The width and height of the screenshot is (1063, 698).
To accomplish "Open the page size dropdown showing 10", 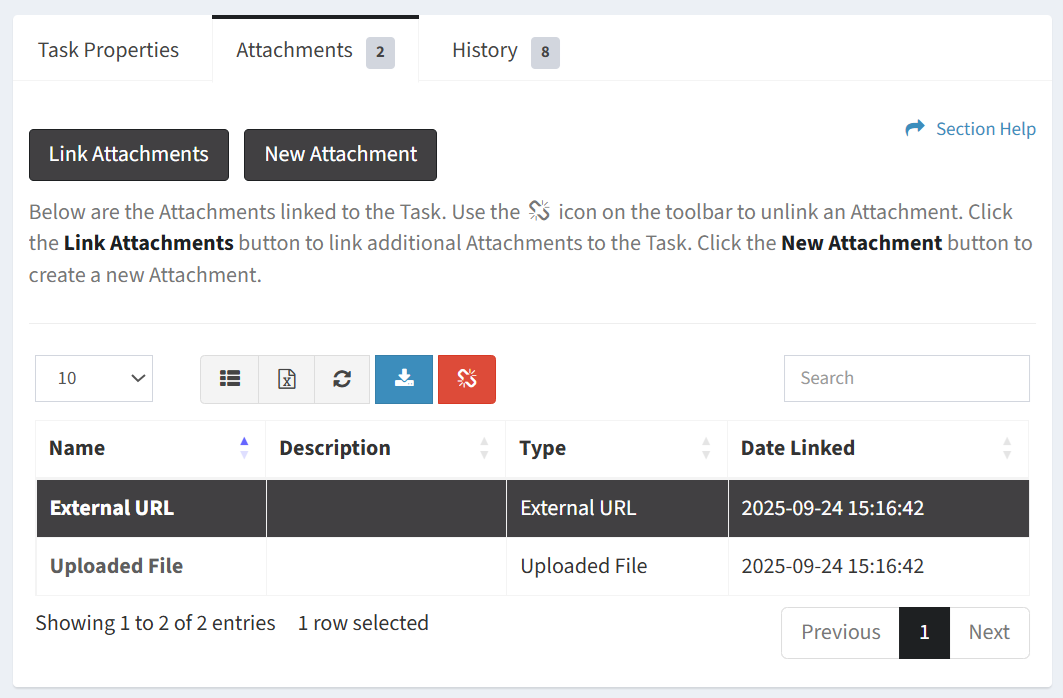I will click(x=94, y=378).
